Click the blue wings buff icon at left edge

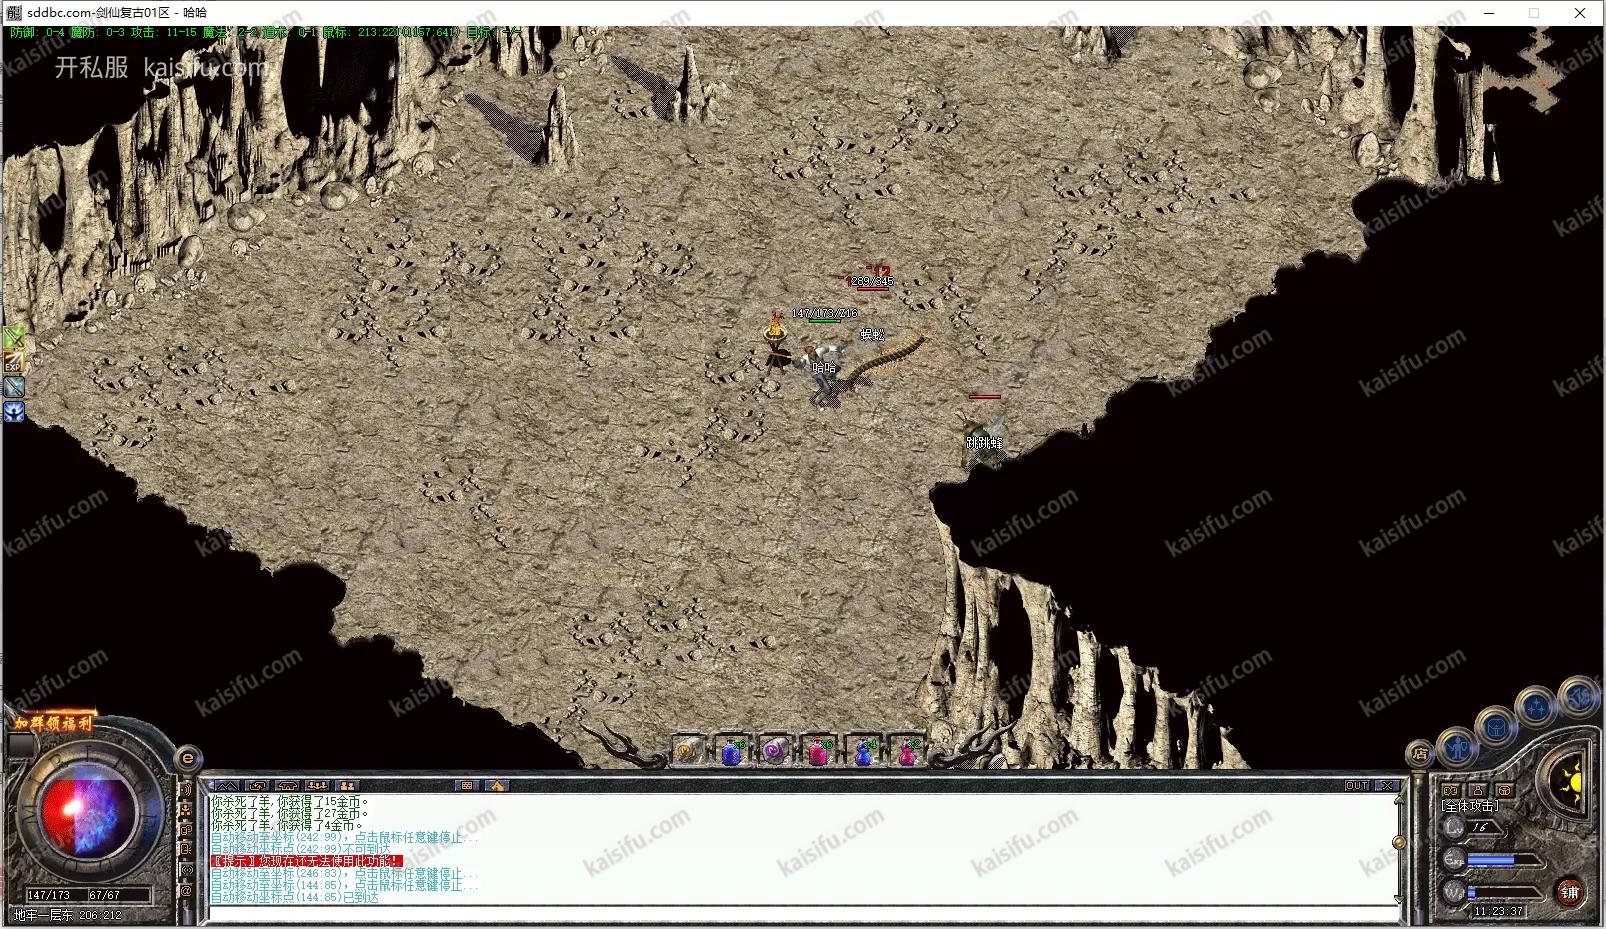click(x=14, y=411)
